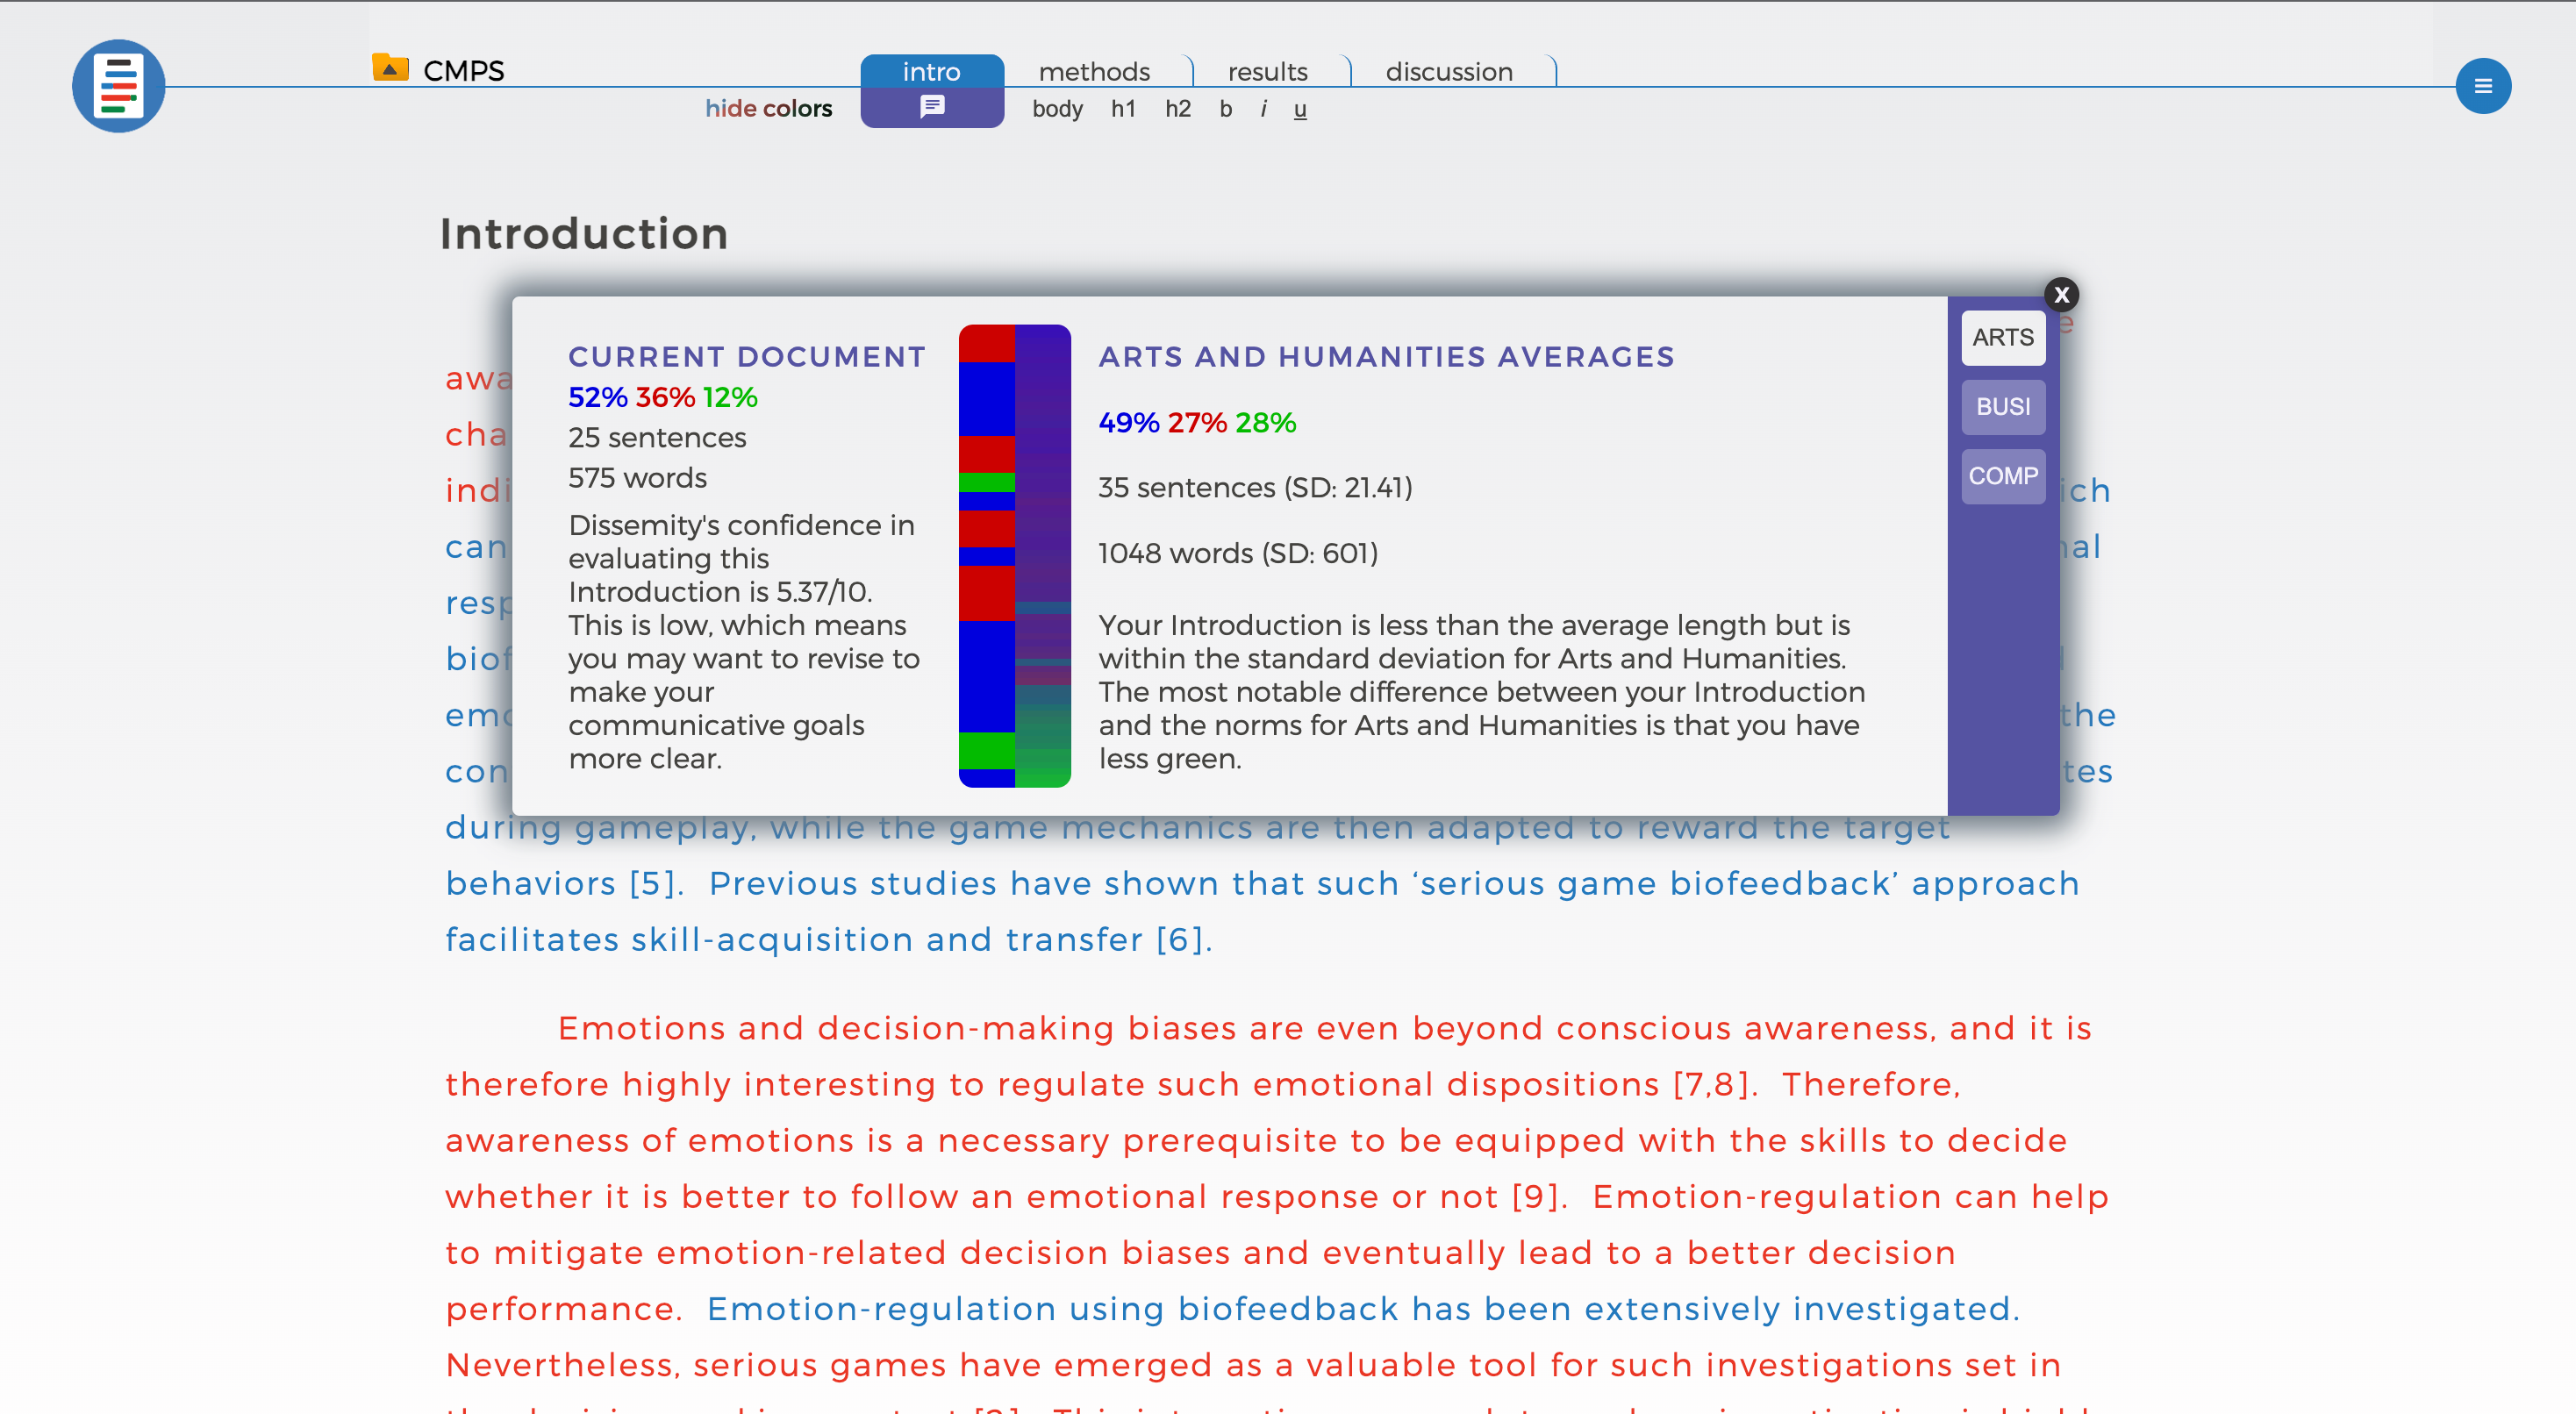Viewport: 2576px width, 1414px height.
Task: Set style to h1 heading
Action: click(x=1123, y=109)
